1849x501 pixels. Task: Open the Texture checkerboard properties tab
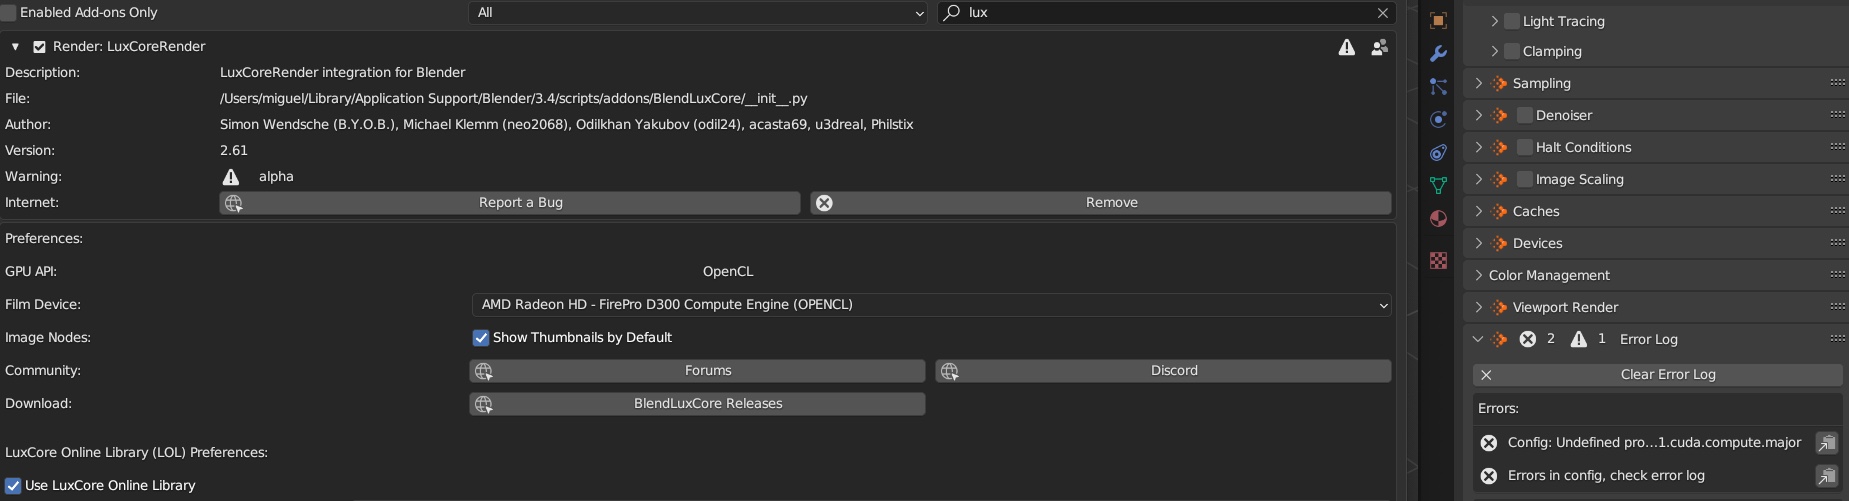(1438, 260)
